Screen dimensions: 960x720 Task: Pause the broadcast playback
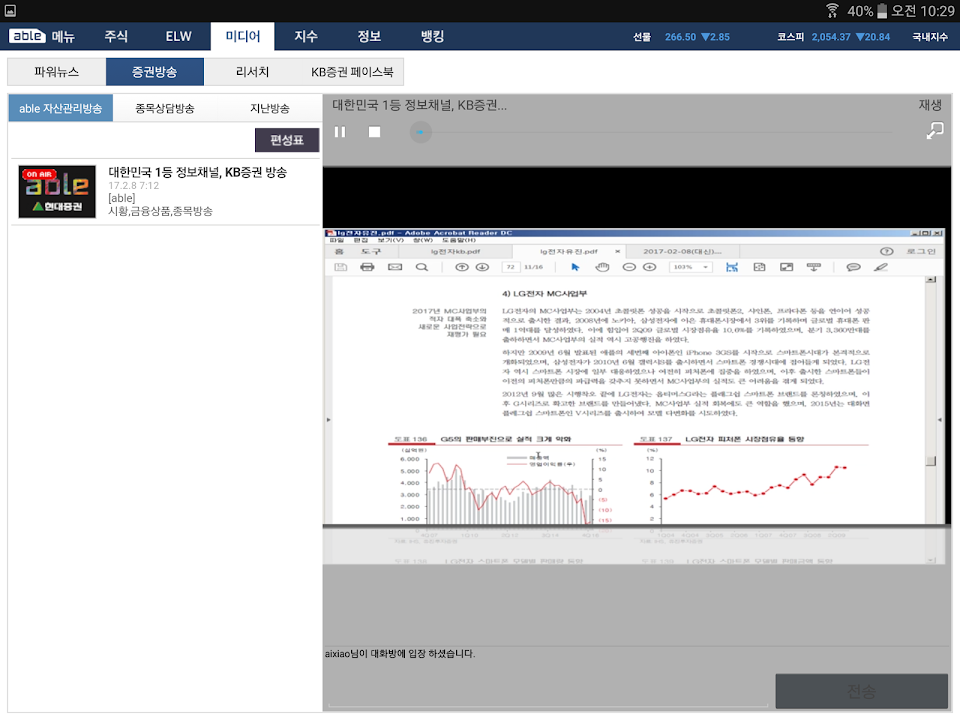[340, 132]
